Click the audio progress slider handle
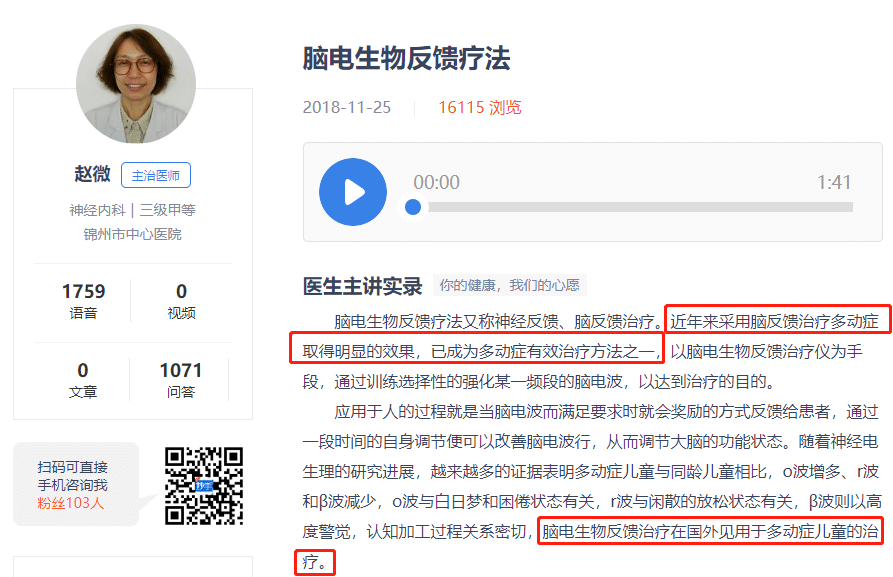This screenshot has height=577, width=893. 413,207
